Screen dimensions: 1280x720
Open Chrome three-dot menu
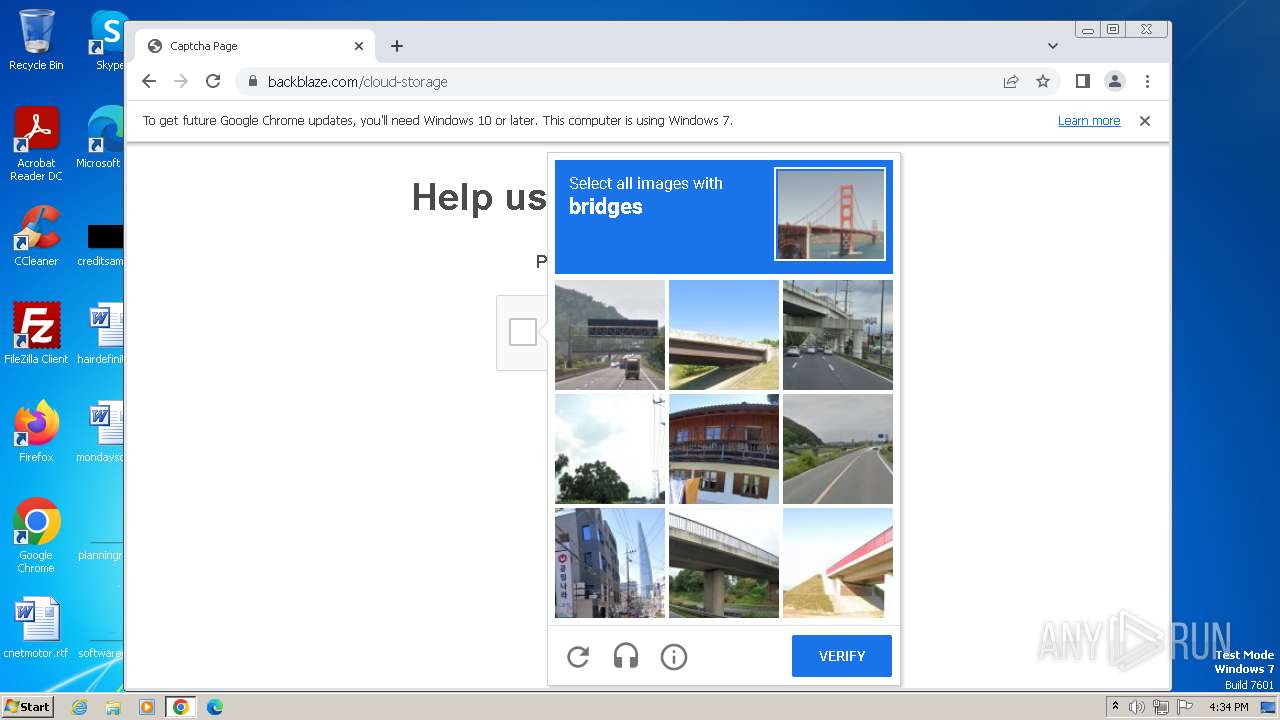(x=1147, y=81)
